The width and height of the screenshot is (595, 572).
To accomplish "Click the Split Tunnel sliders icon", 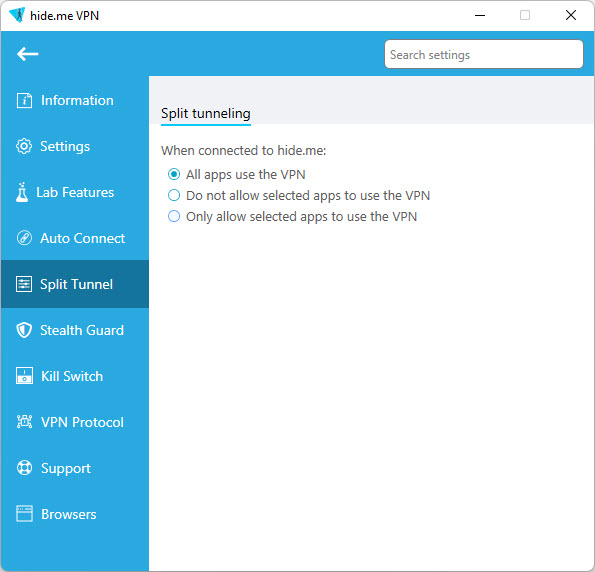I will pos(24,284).
